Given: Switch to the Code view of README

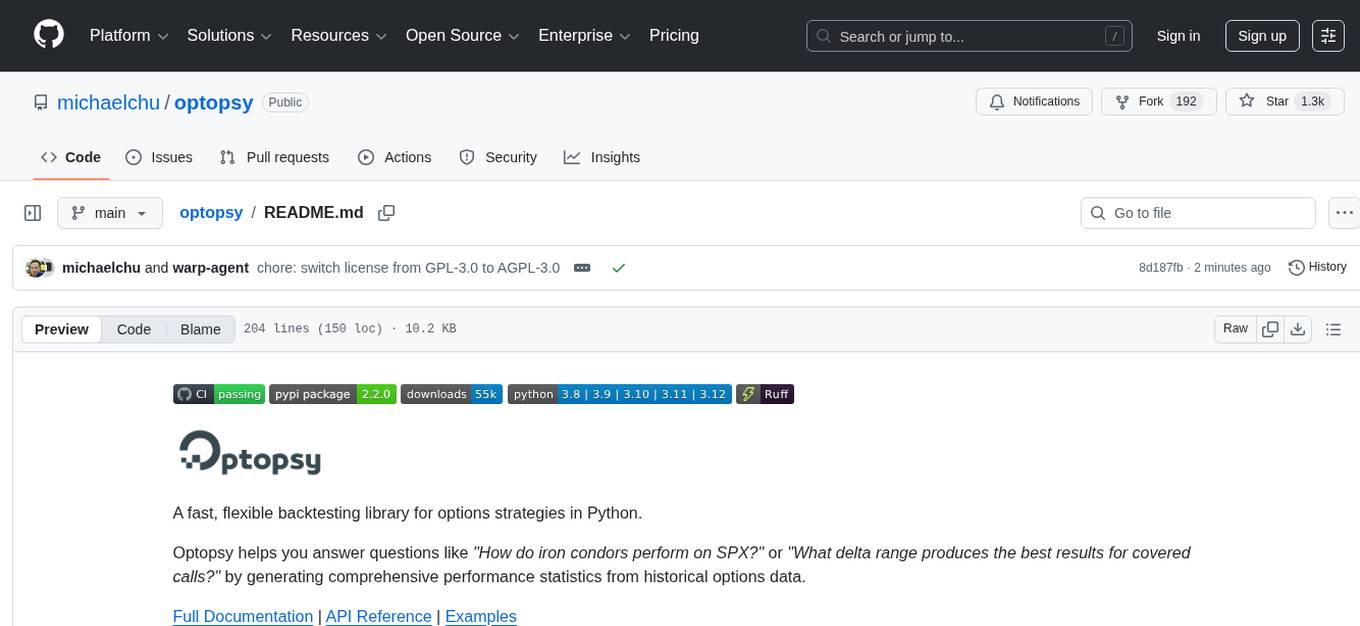Looking at the screenshot, I should pyautogui.click(x=133, y=329).
